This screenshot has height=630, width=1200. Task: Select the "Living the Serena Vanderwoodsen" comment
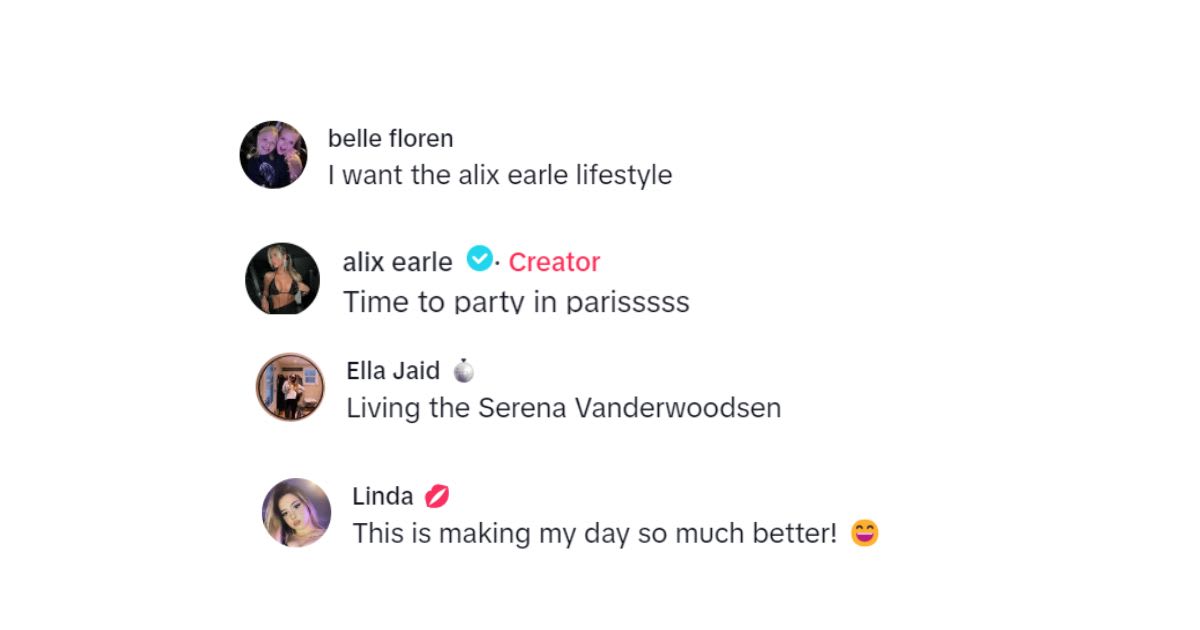pyautogui.click(x=563, y=408)
